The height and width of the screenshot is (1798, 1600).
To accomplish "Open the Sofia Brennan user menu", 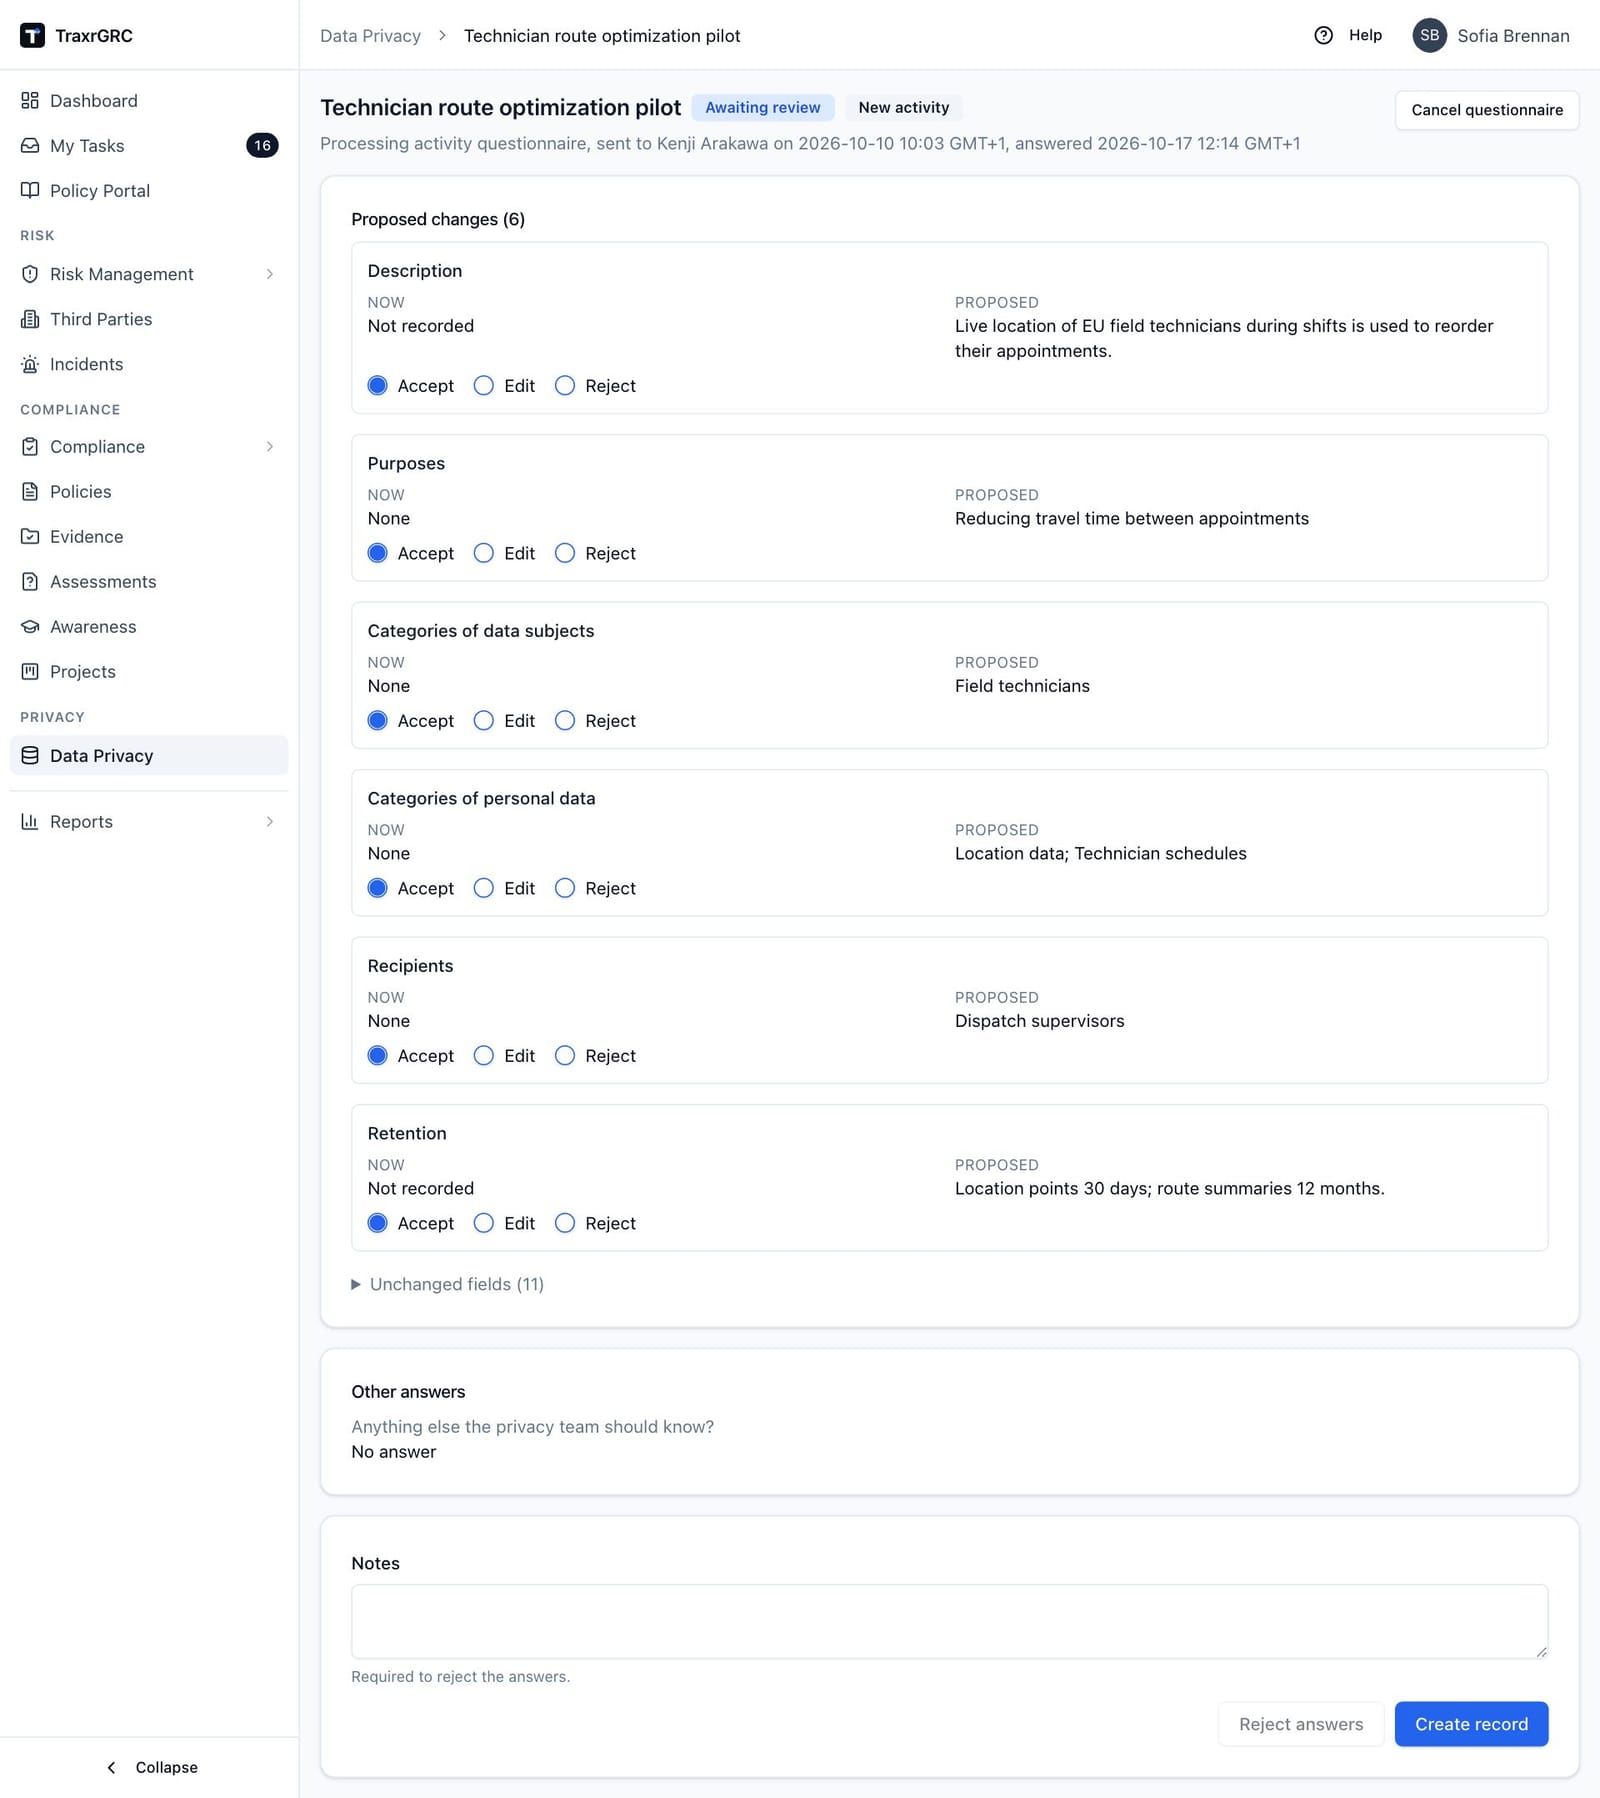I will click(x=1490, y=35).
